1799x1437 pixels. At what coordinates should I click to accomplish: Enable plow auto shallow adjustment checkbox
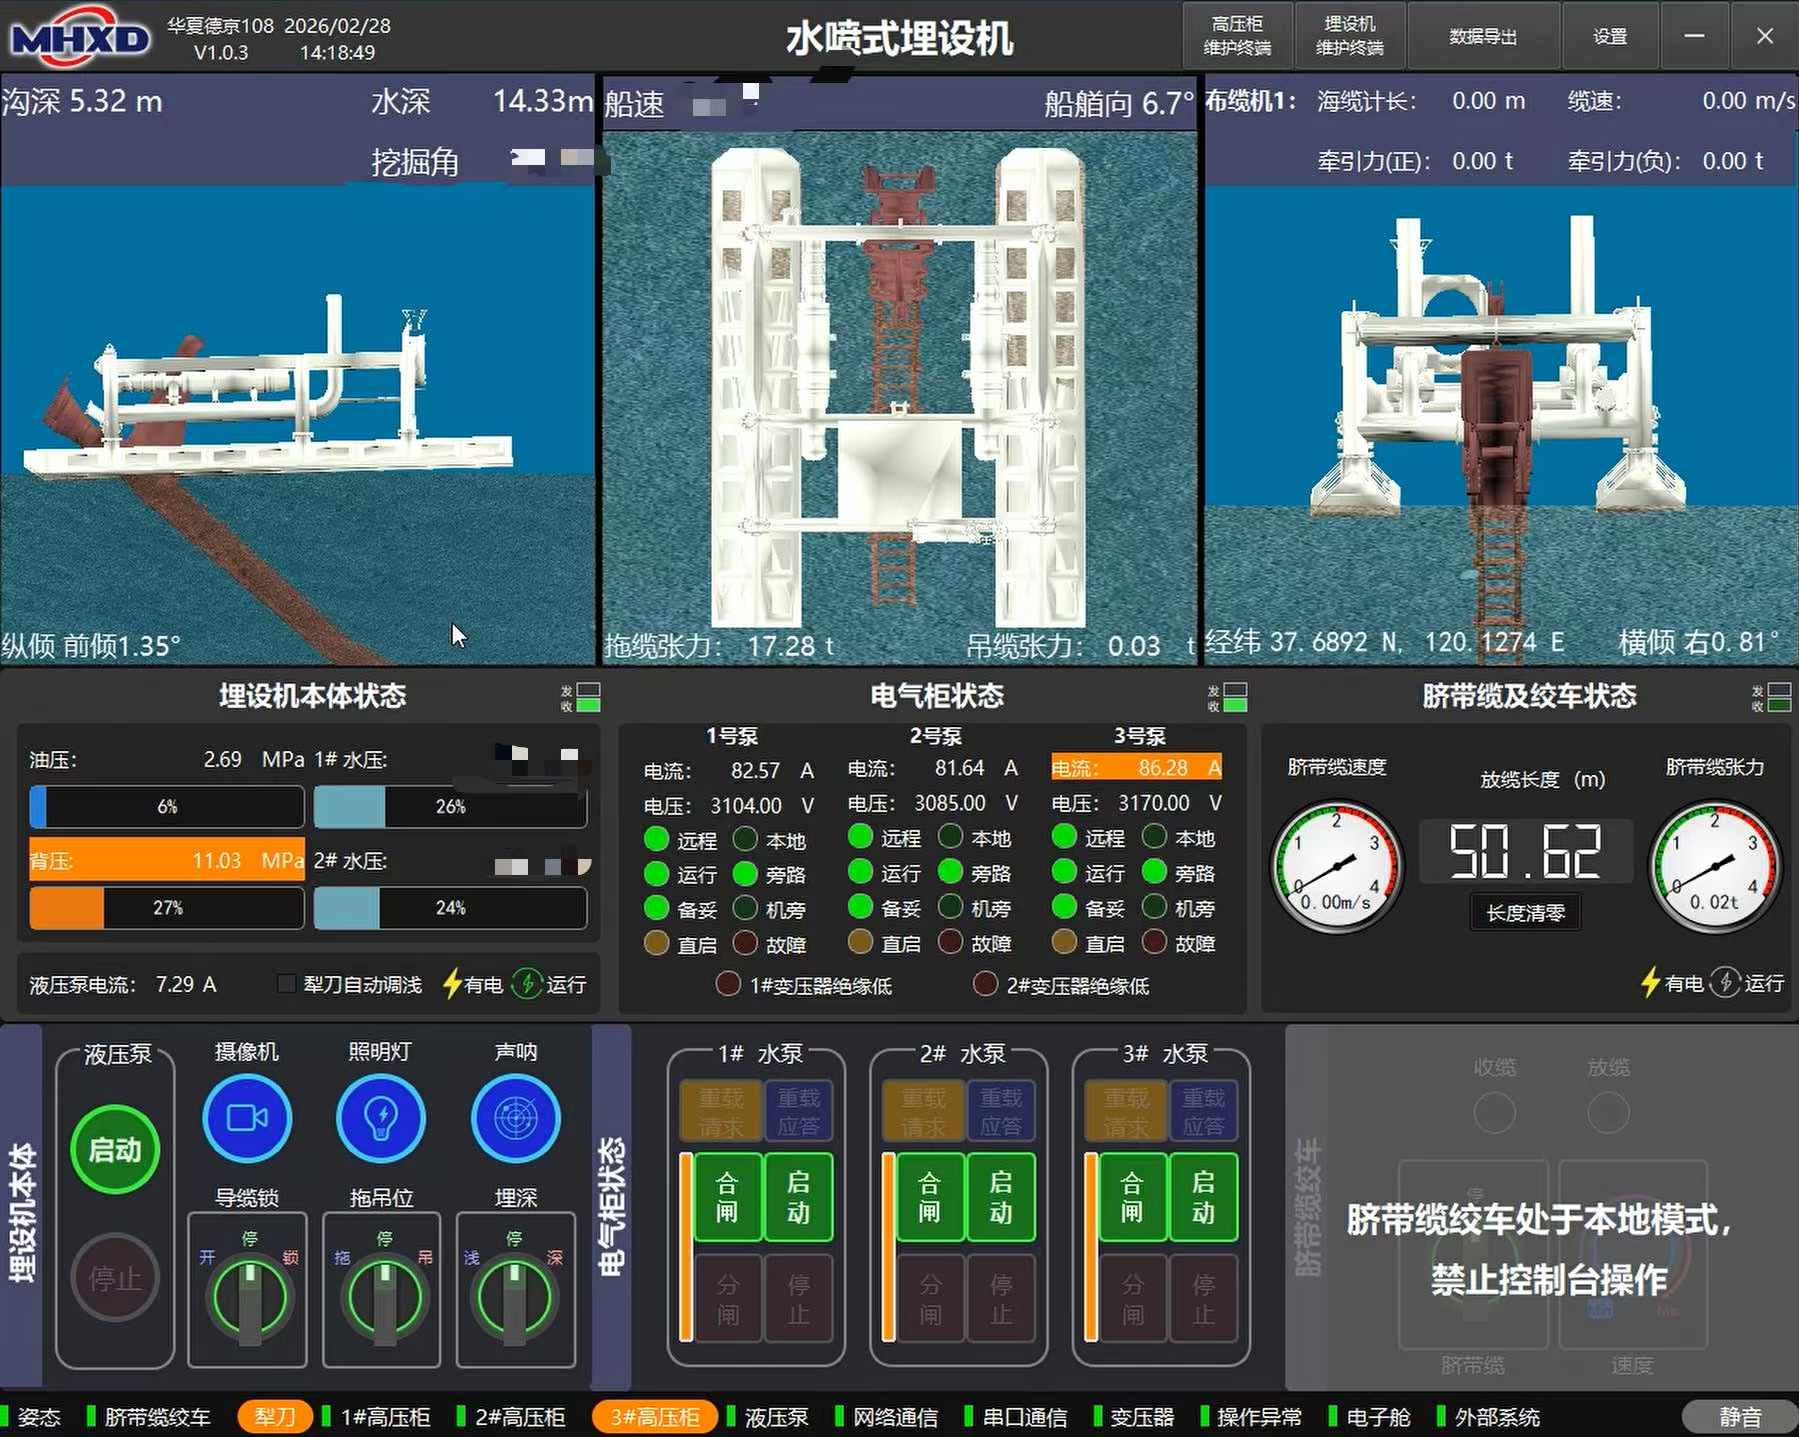coord(287,984)
